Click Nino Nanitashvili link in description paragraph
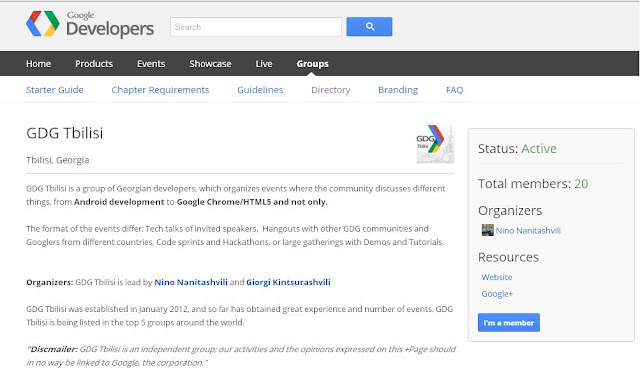The image size is (640, 379). (x=191, y=282)
